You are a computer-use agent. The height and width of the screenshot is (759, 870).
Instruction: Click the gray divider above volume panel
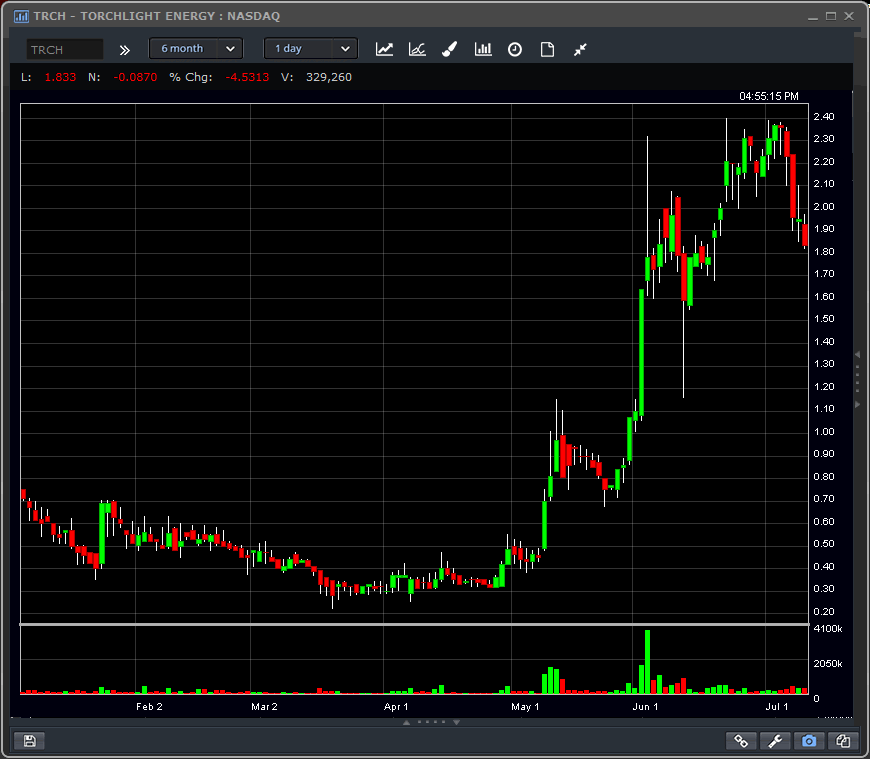414,625
